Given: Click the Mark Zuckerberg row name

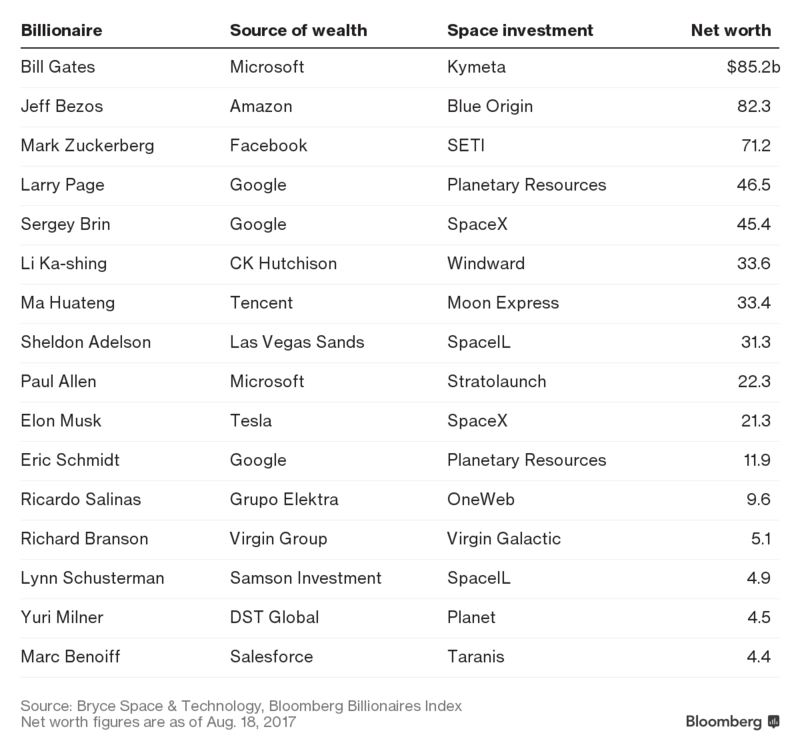Looking at the screenshot, I should [x=87, y=145].
